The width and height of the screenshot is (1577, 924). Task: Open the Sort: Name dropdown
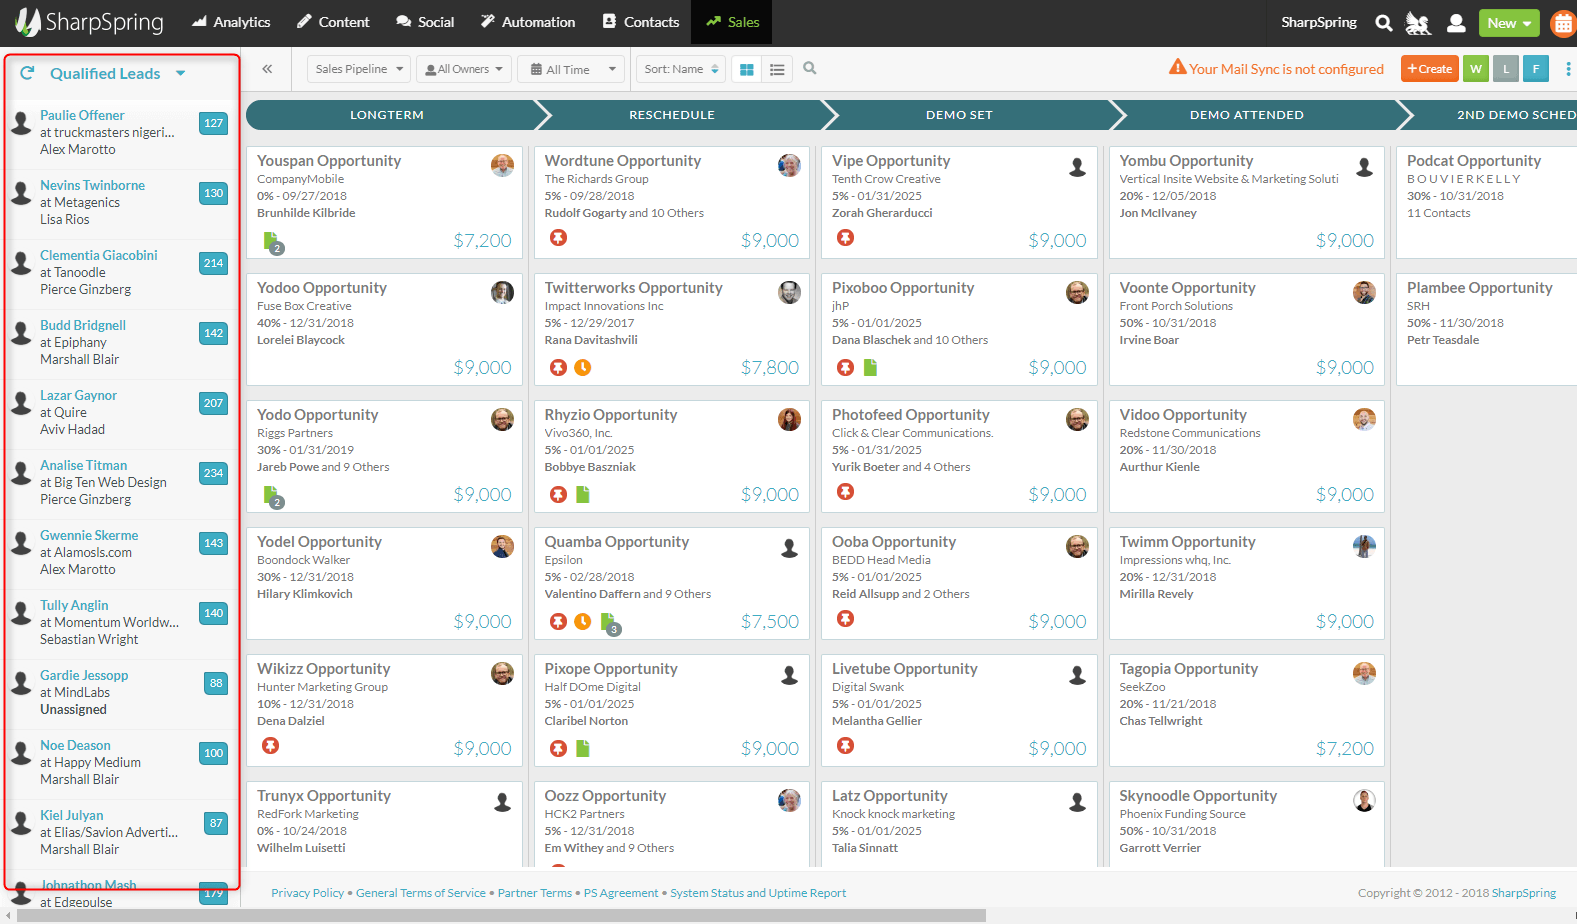(682, 69)
